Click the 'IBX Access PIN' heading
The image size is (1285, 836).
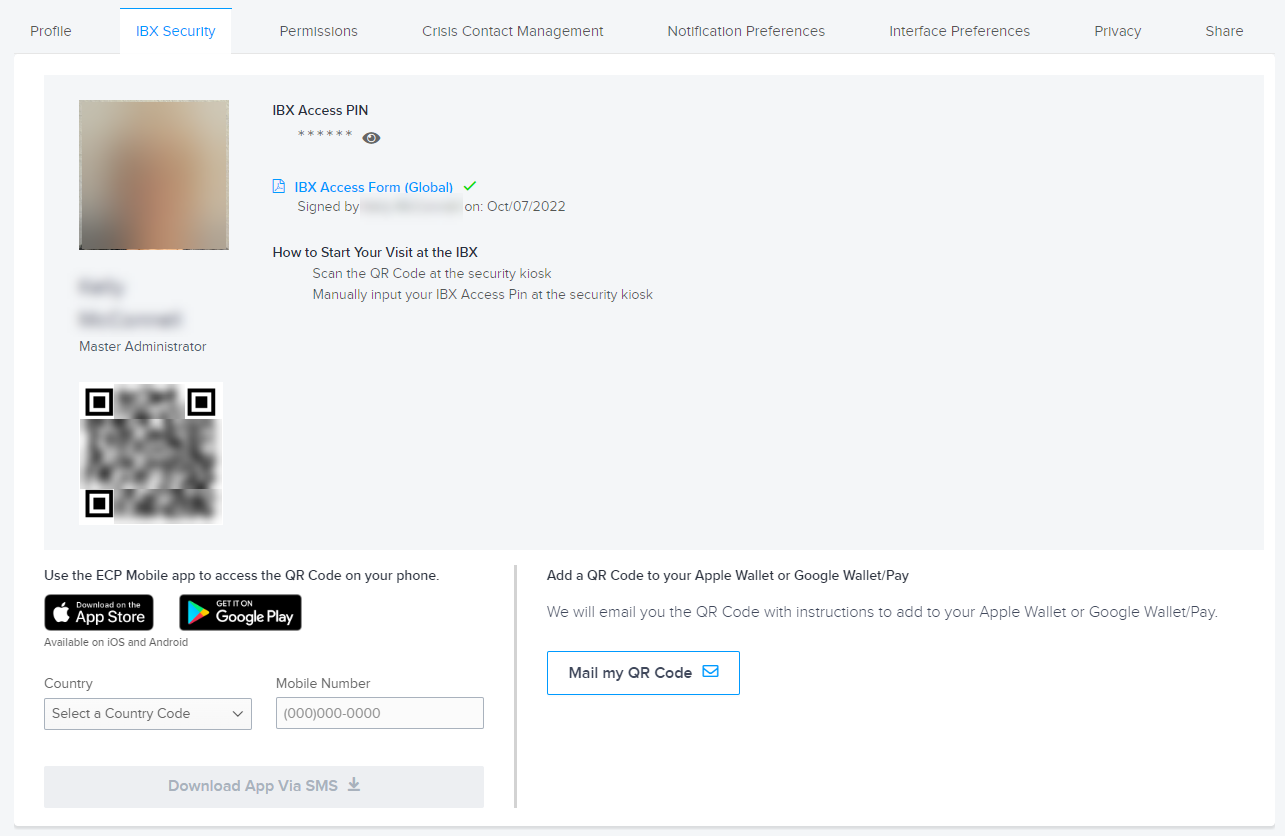[320, 110]
